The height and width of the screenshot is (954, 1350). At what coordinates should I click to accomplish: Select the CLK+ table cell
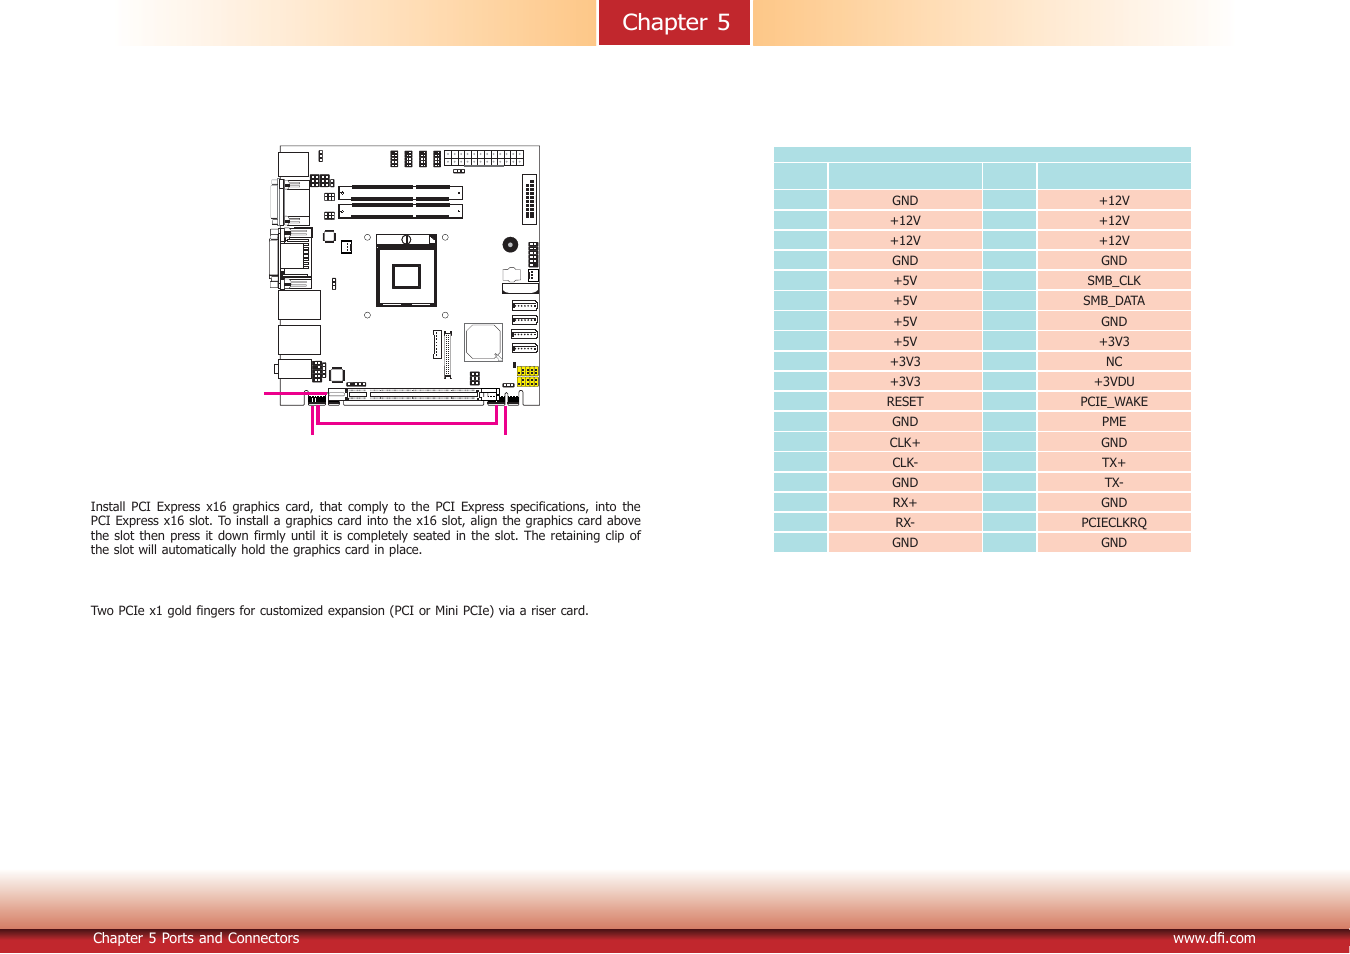coord(905,443)
